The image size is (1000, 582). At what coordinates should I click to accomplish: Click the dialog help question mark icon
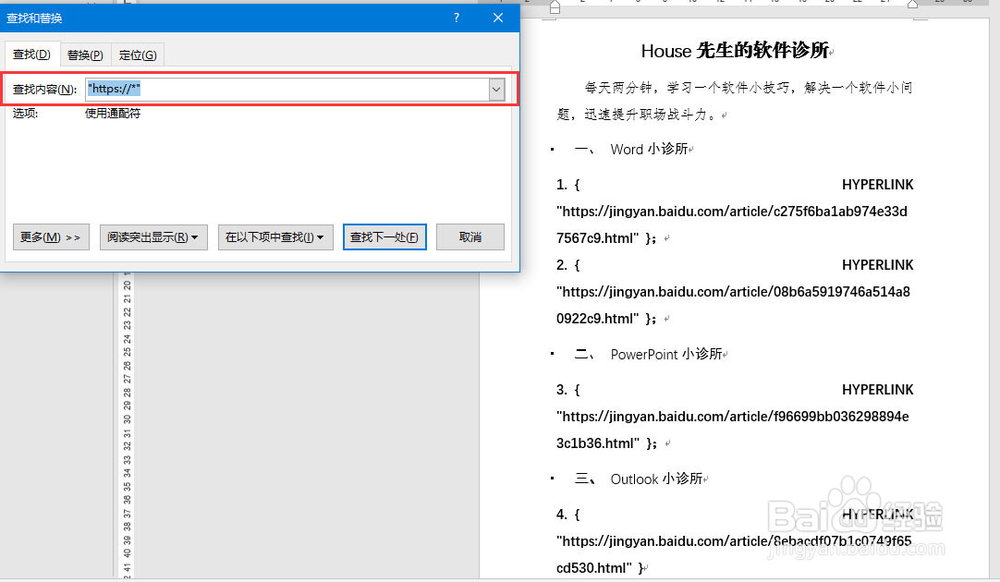tap(456, 18)
